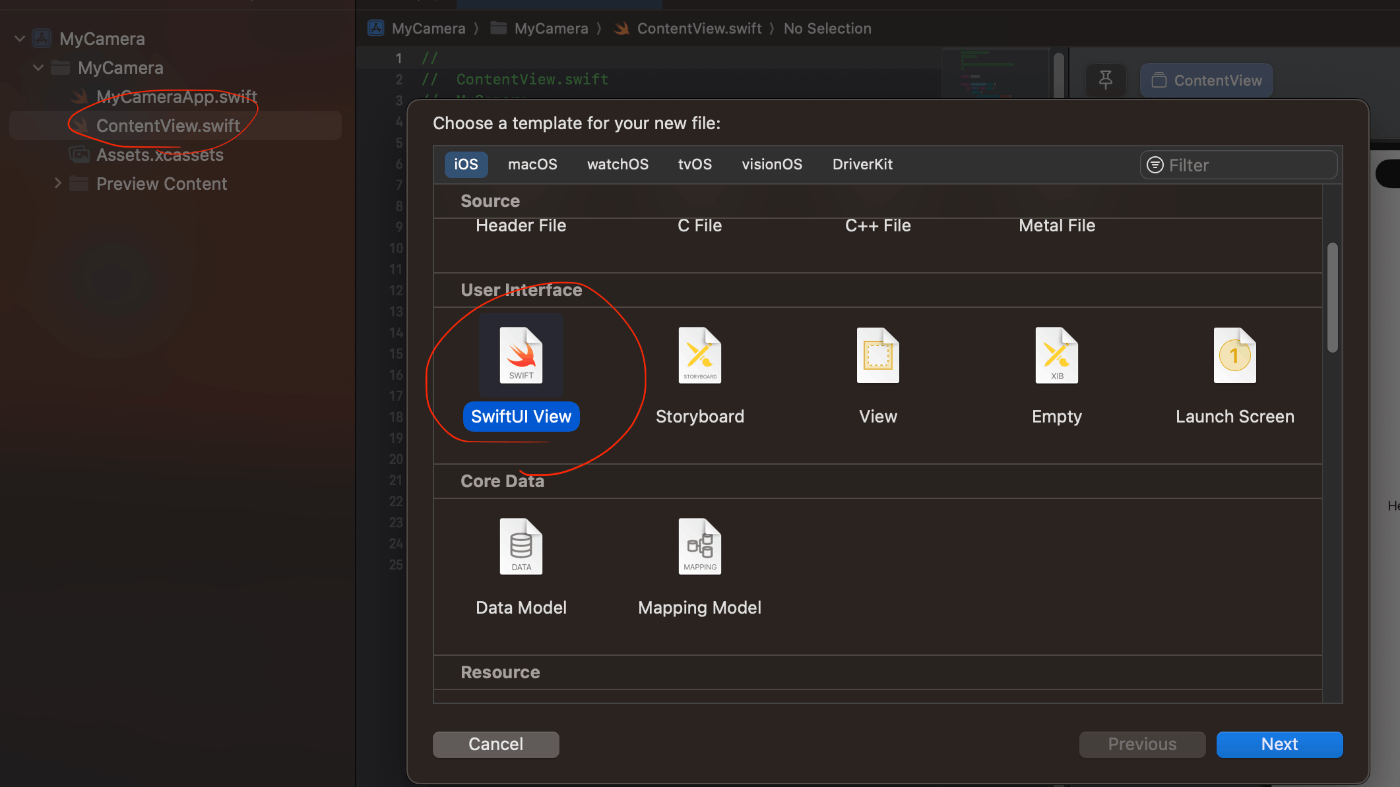
Task: Click the MyCamera project icon in the navigator
Action: (42, 39)
